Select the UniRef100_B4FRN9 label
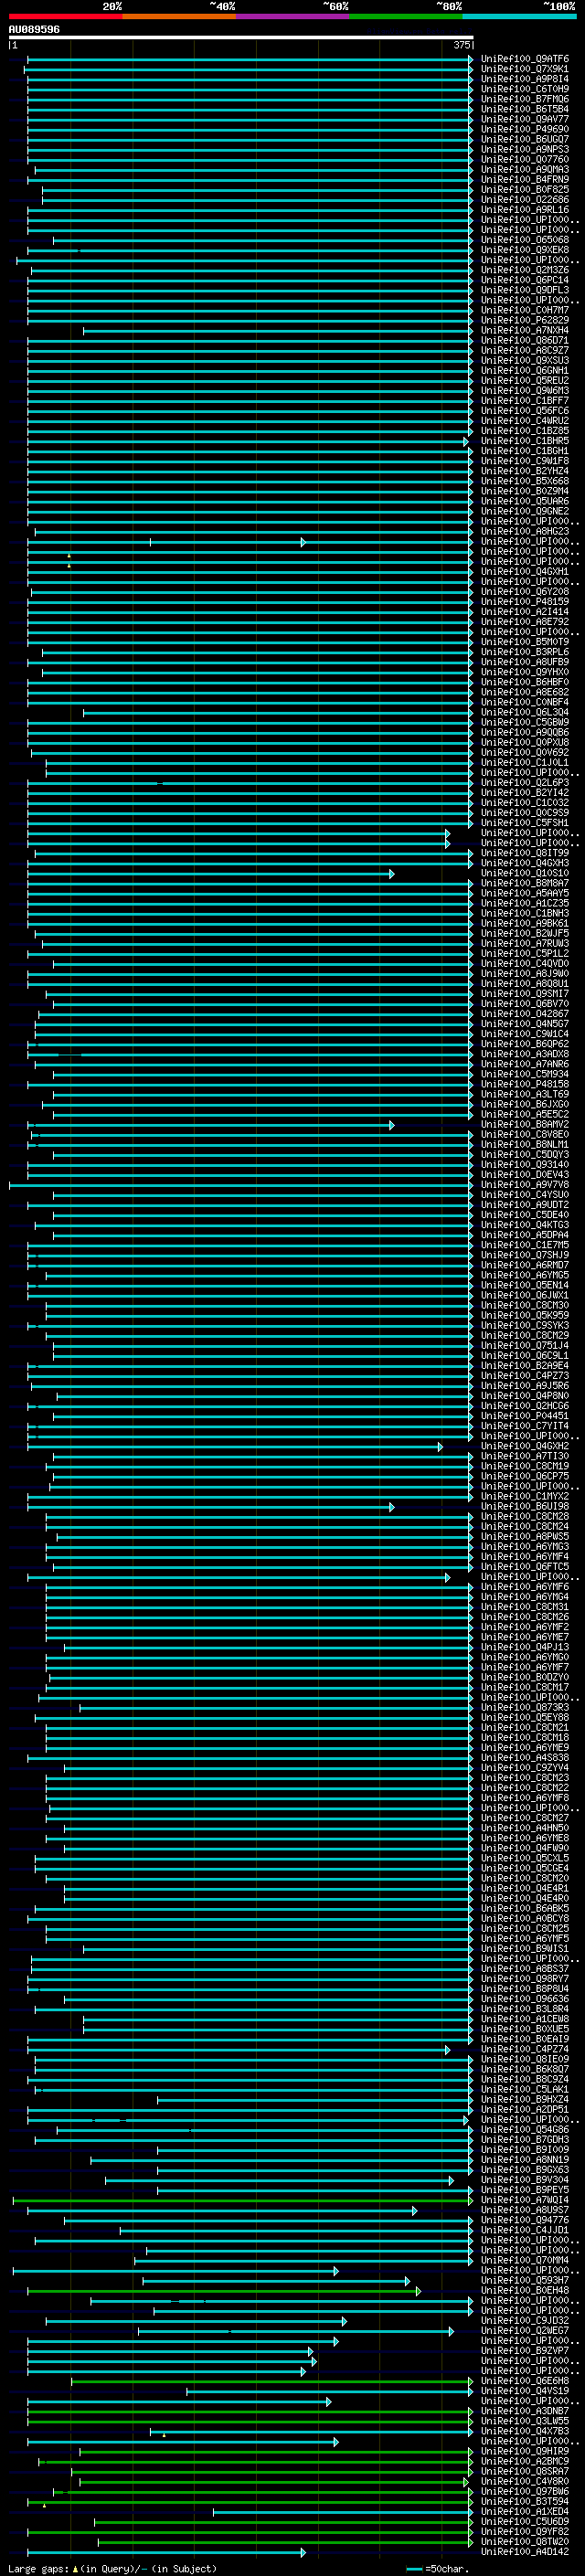The width and height of the screenshot is (585, 2576). [x=525, y=179]
